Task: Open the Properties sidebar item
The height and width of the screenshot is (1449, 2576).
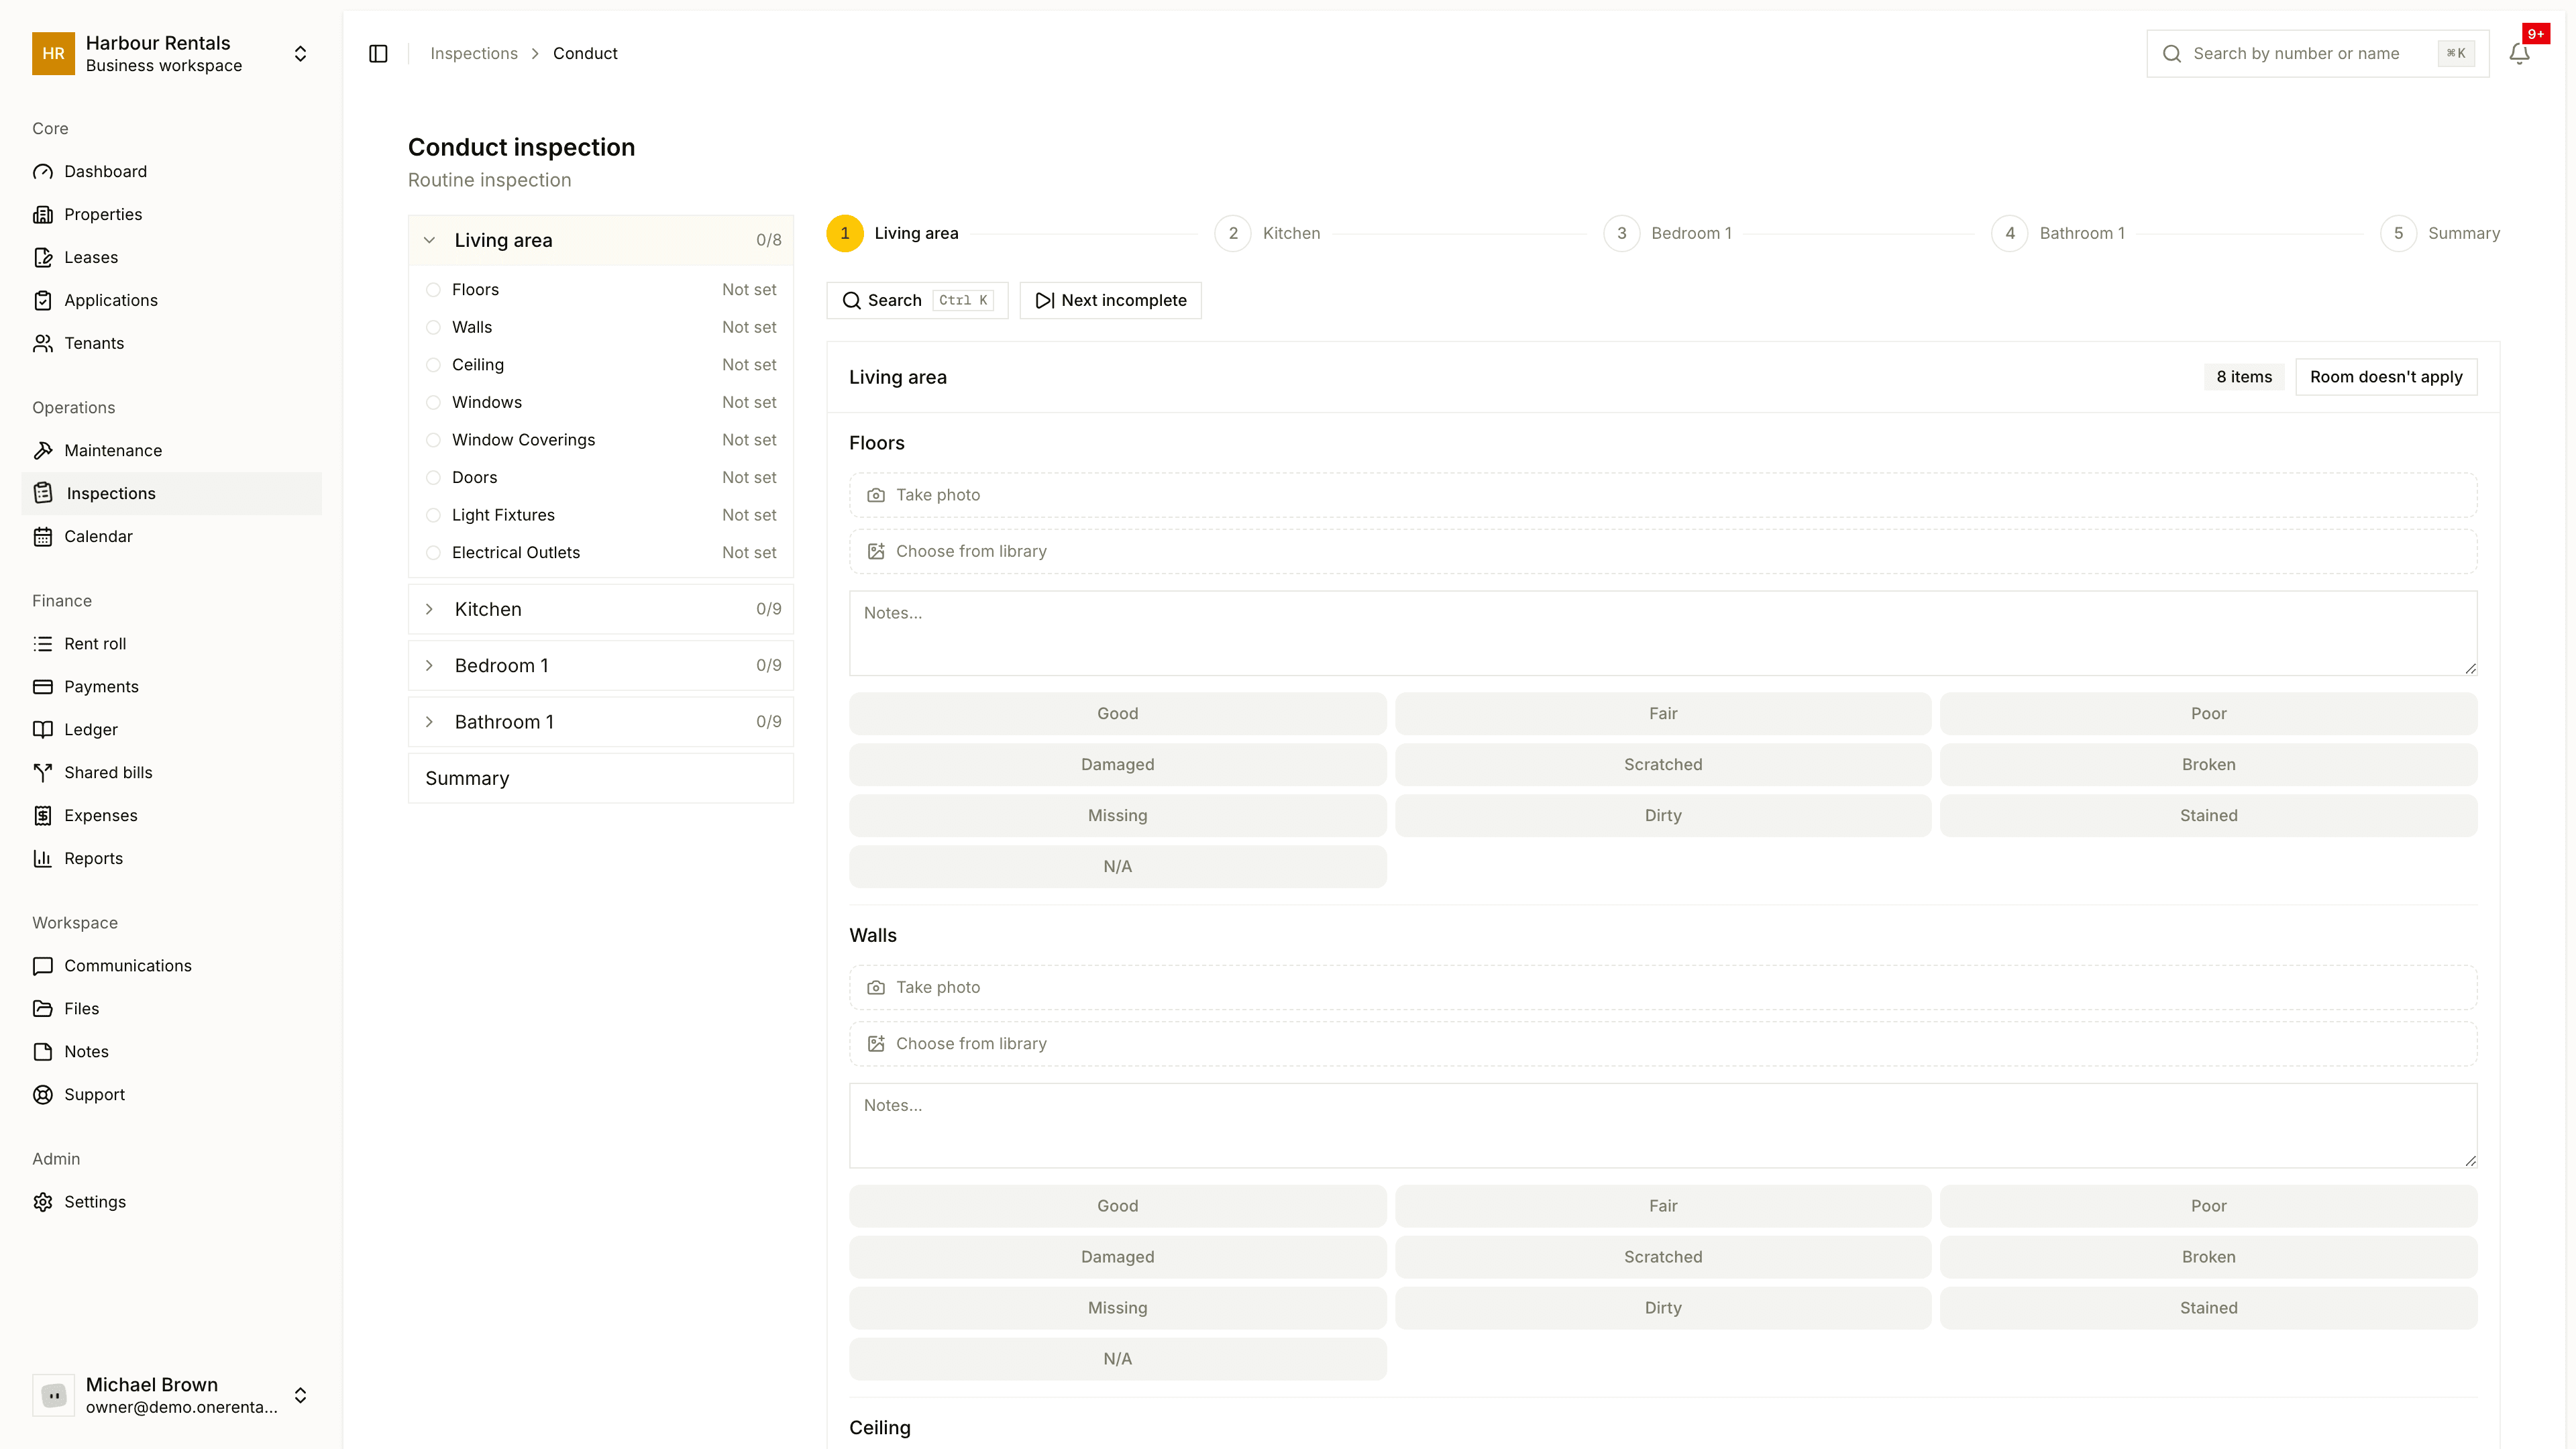Action: pyautogui.click(x=171, y=214)
